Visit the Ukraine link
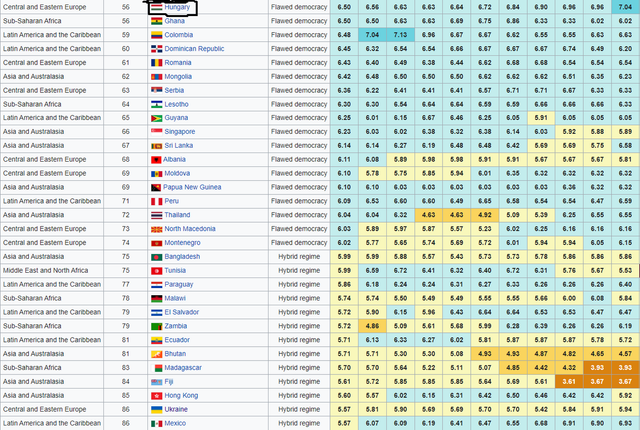The image size is (640, 430). tap(176, 409)
